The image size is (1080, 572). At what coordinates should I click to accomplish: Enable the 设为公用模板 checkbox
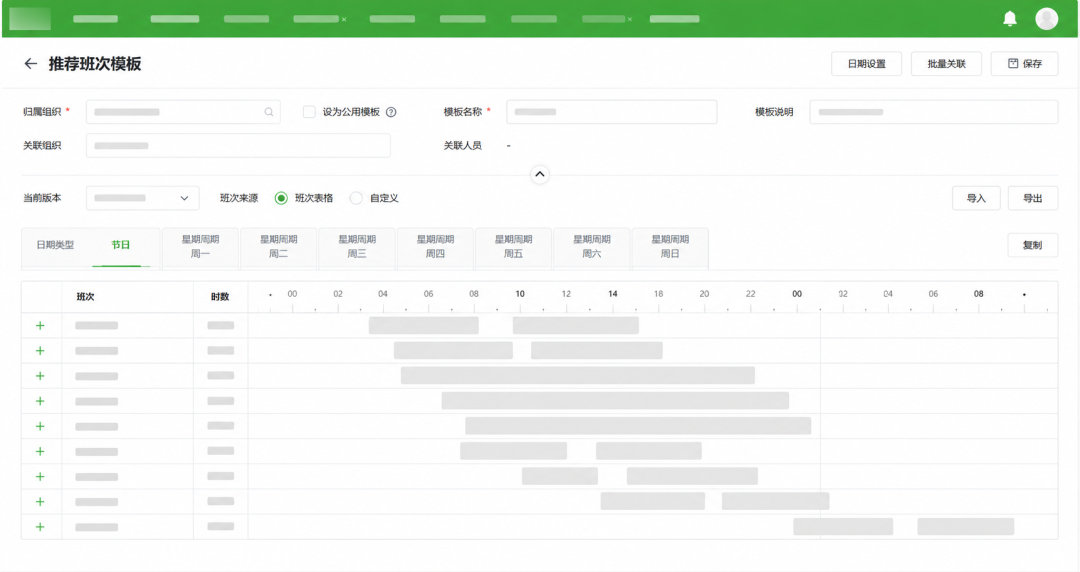point(309,112)
